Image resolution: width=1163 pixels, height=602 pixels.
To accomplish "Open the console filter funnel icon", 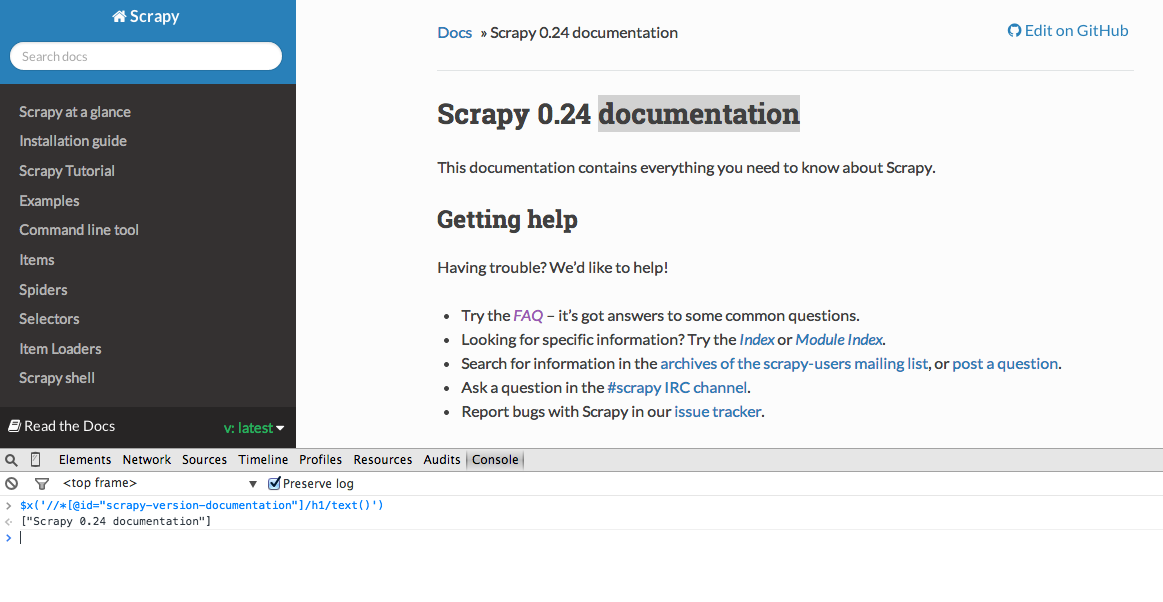I will [42, 483].
